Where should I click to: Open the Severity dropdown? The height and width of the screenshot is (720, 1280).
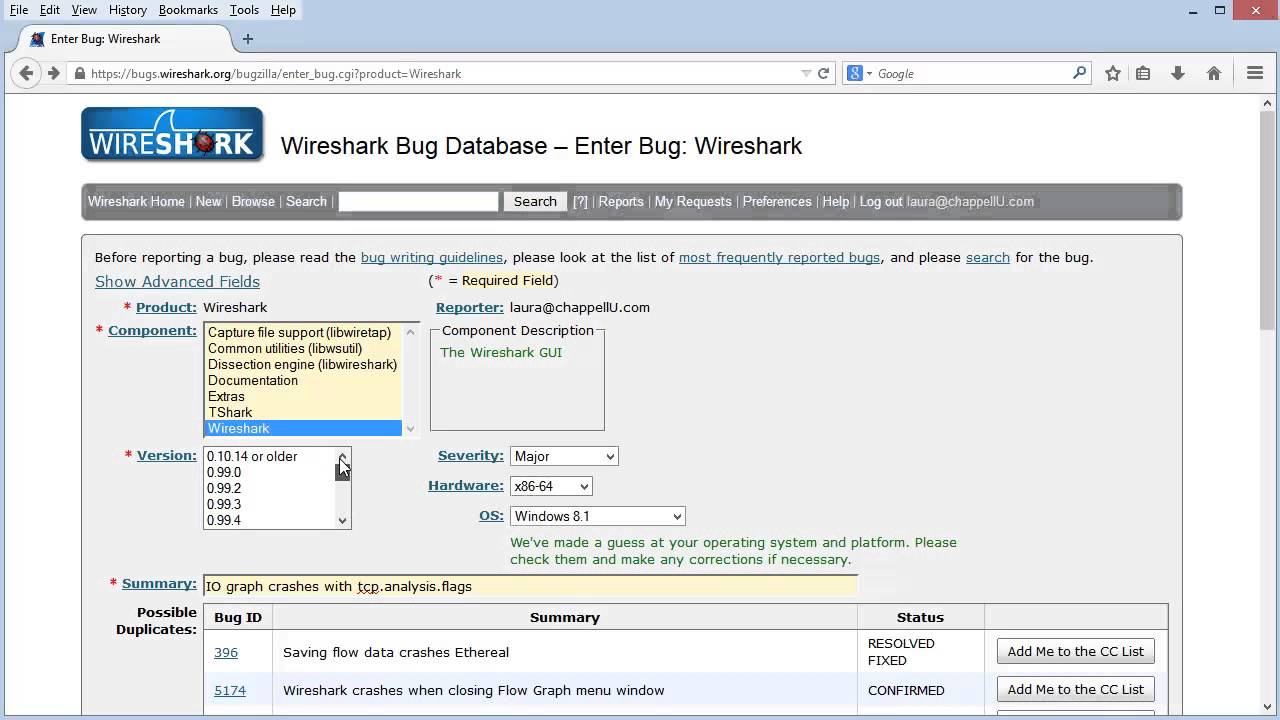click(564, 456)
